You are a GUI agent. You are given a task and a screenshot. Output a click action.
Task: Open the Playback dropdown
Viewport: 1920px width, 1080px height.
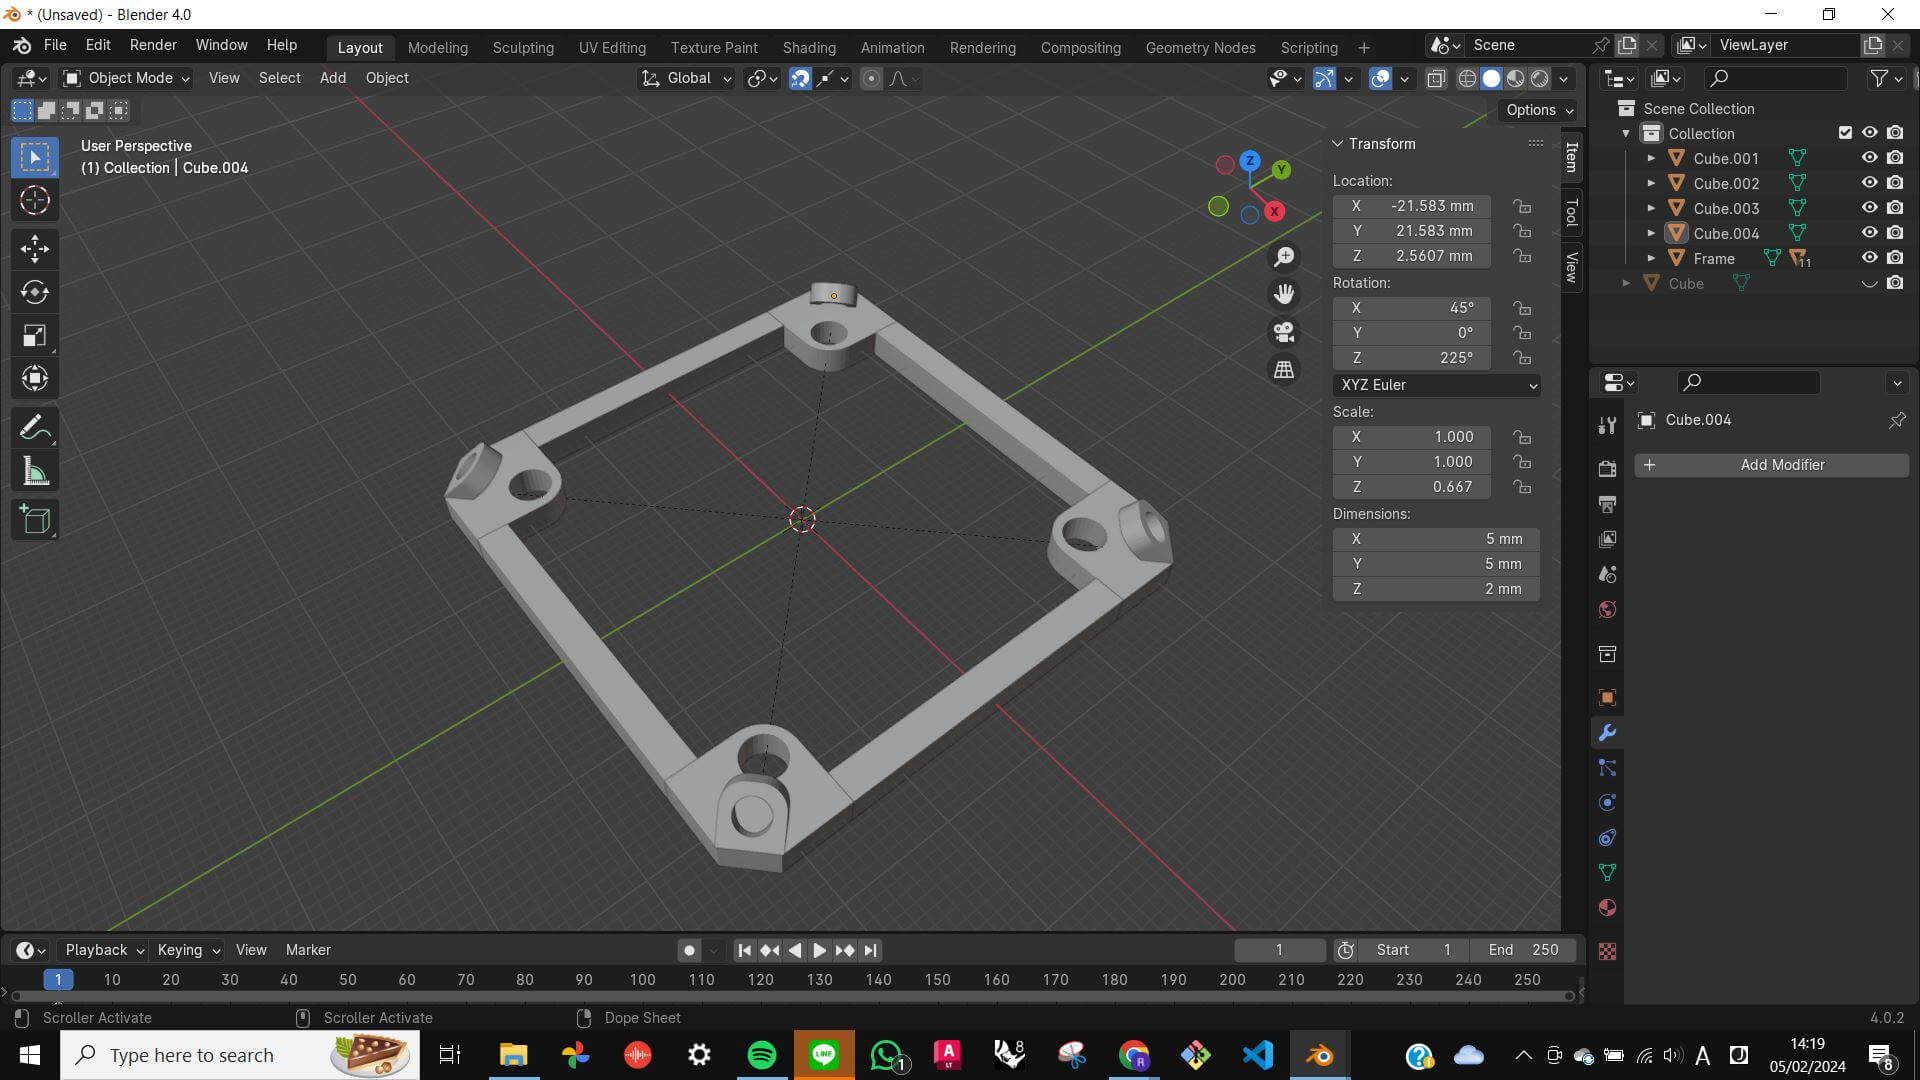click(x=104, y=950)
